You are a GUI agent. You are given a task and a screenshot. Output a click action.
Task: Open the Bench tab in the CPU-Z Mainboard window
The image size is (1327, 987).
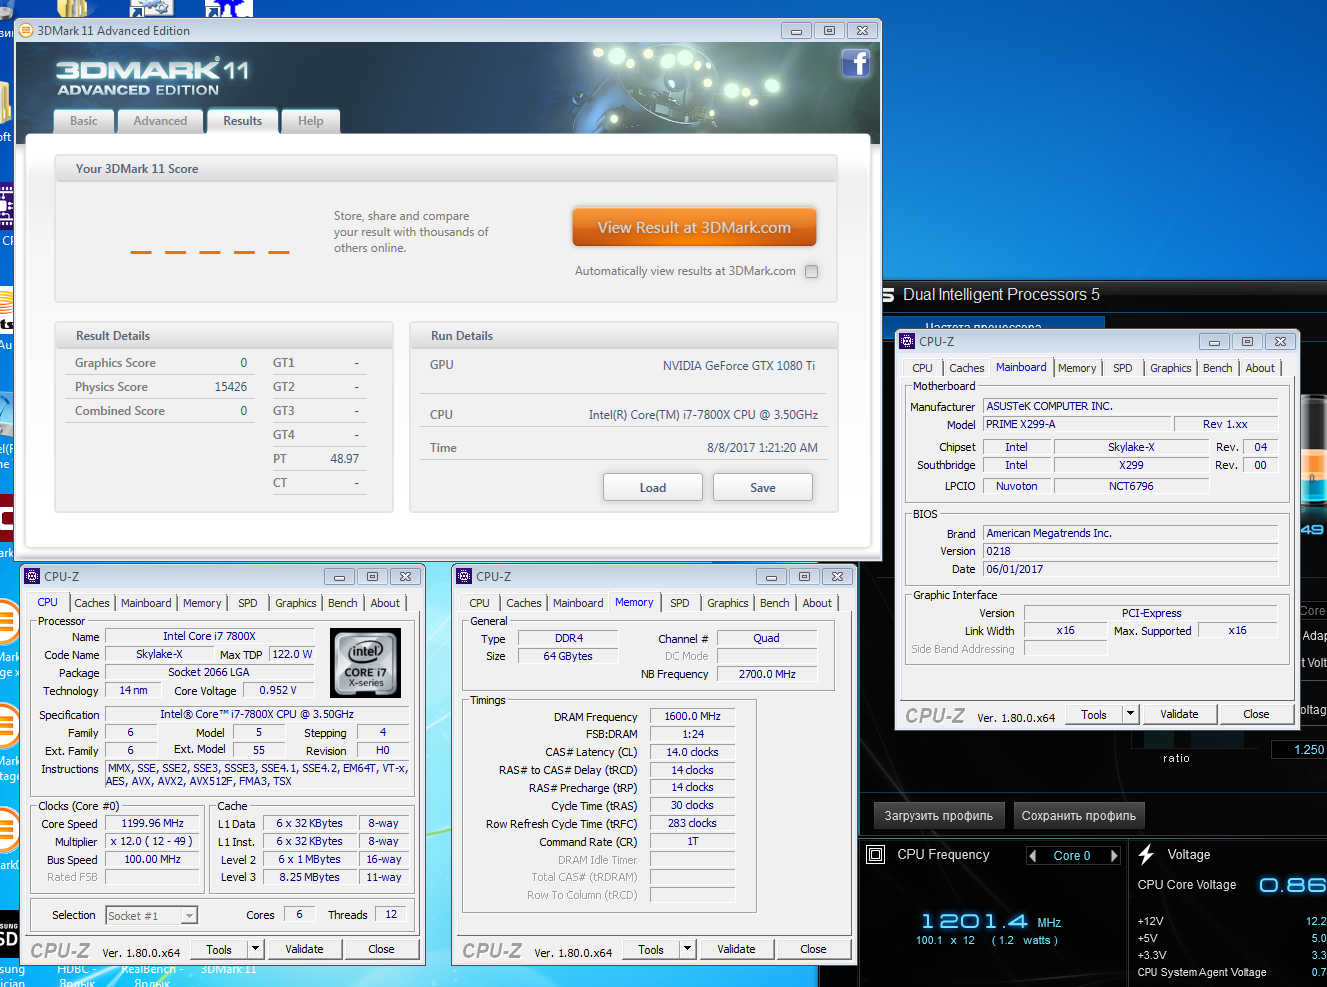click(1218, 368)
